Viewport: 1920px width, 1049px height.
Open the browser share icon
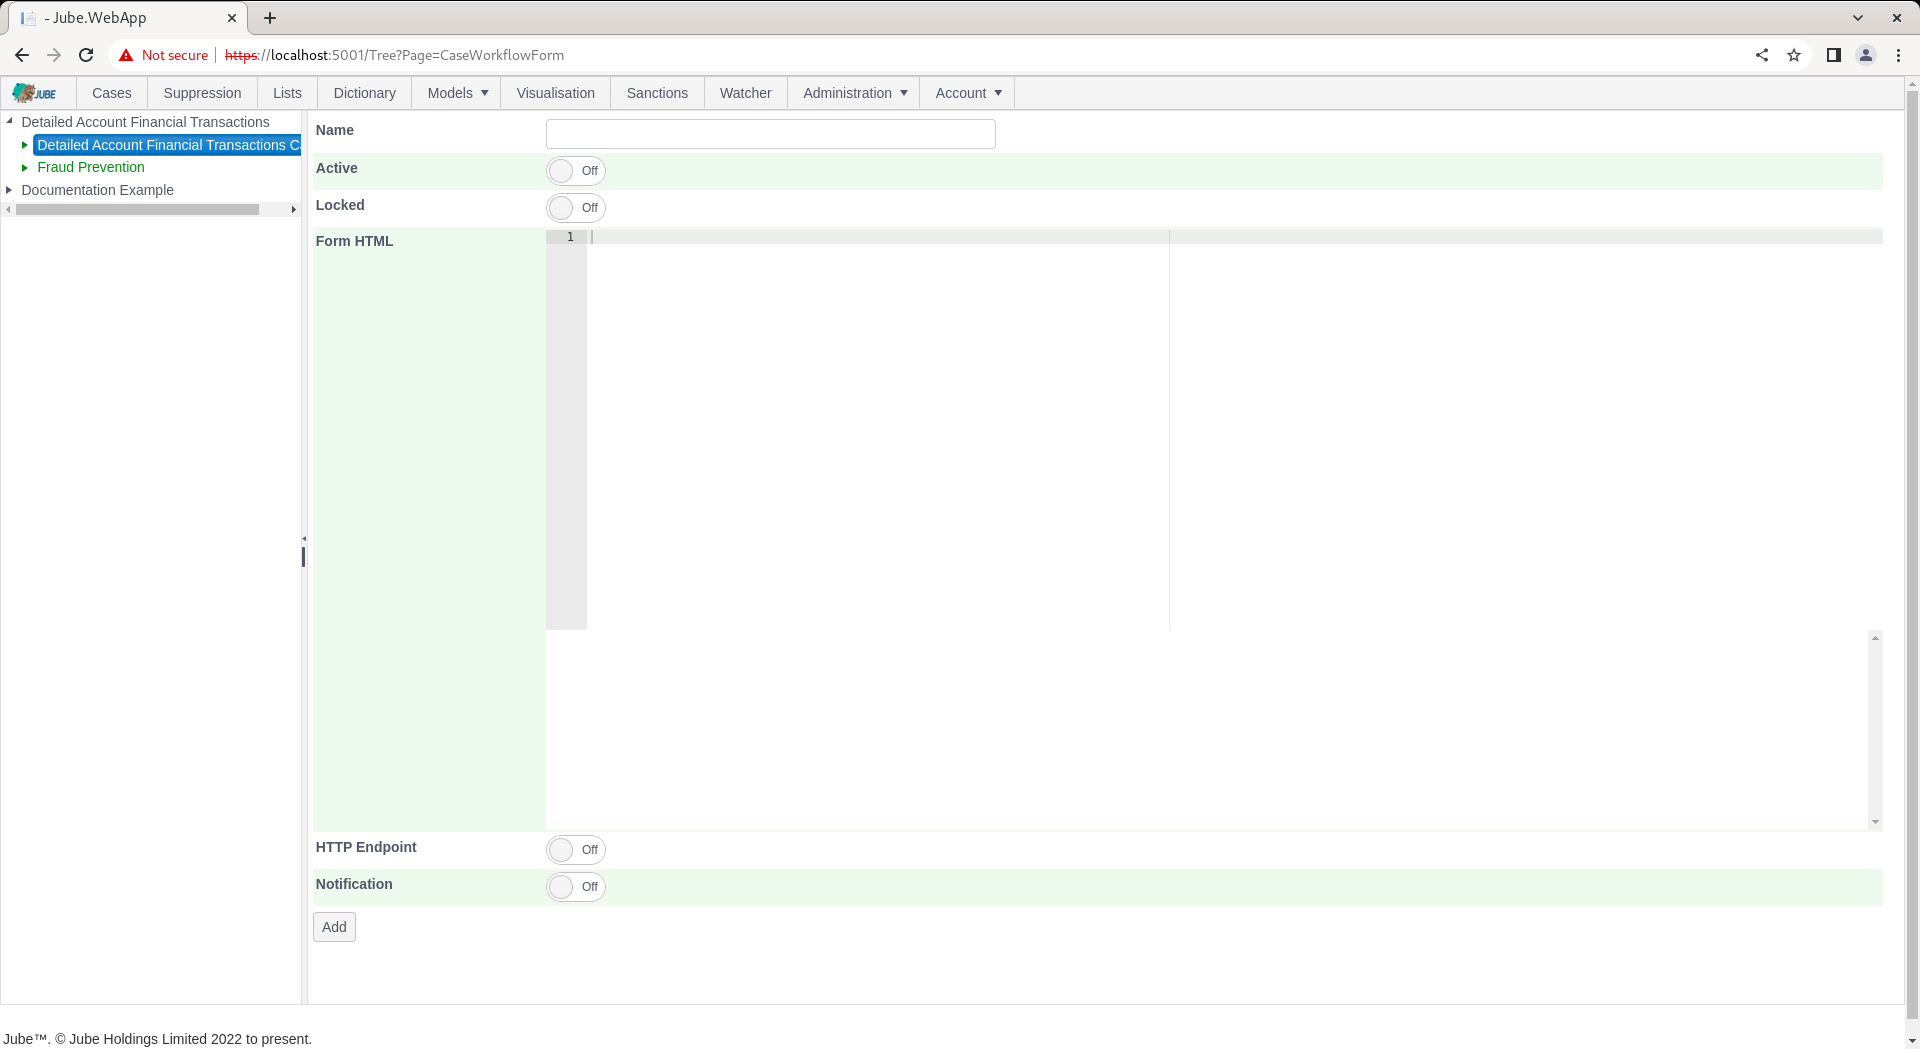[x=1762, y=55]
